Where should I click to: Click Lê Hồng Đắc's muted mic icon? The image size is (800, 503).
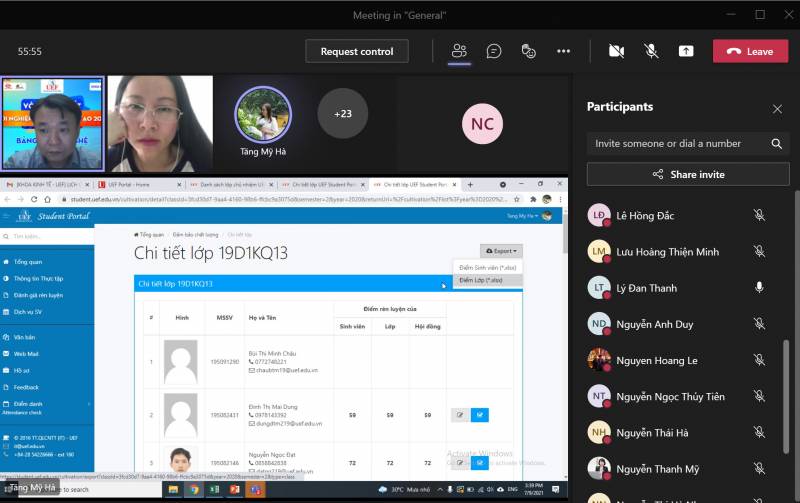[759, 215]
